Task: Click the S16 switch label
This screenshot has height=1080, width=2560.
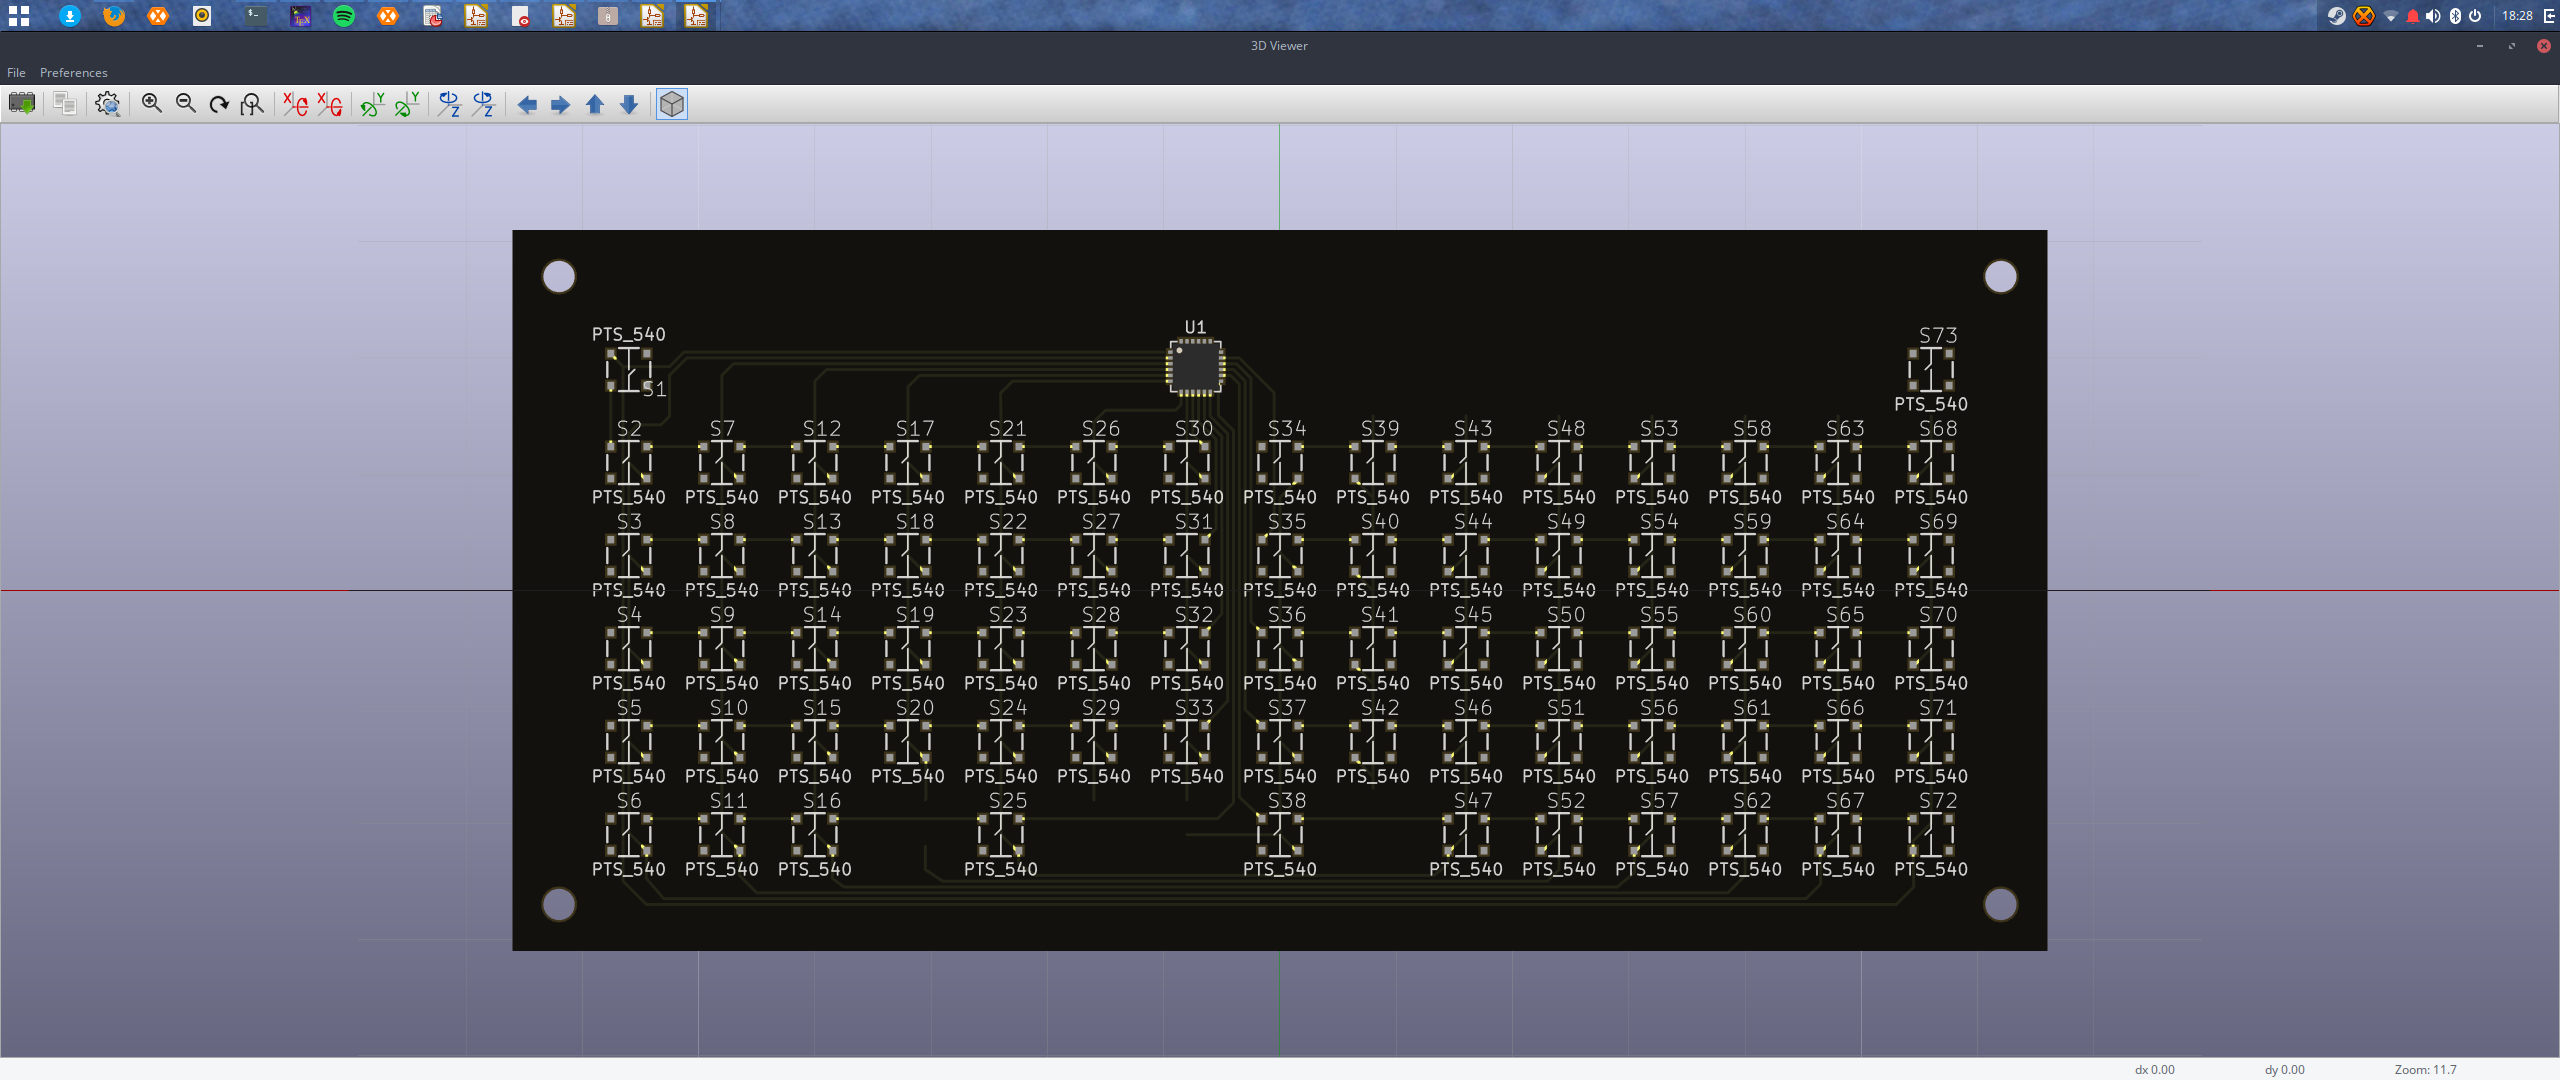Action: pyautogui.click(x=822, y=800)
